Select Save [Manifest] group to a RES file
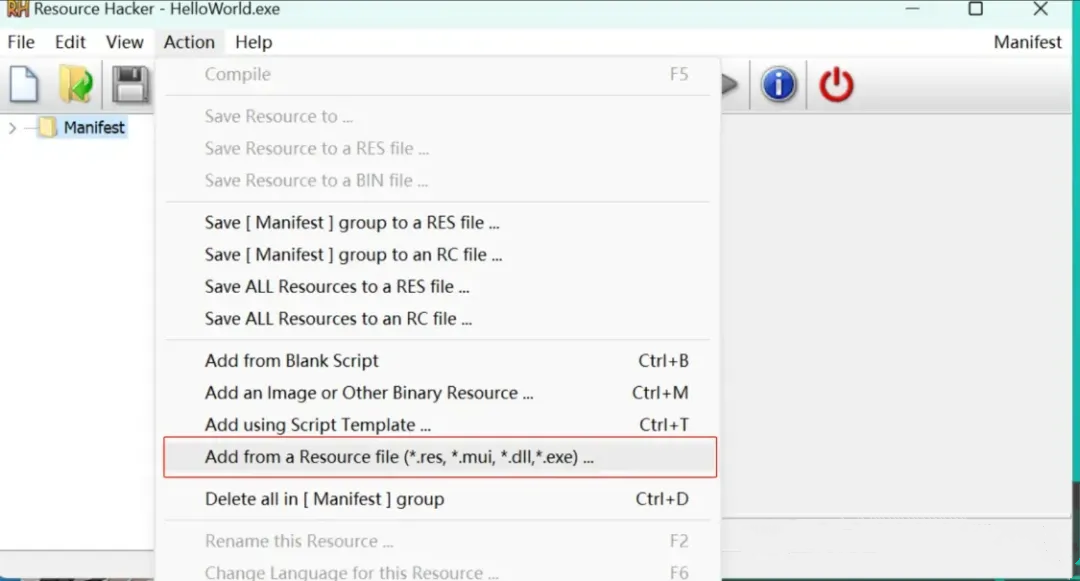This screenshot has height=581, width=1080. coord(439,222)
